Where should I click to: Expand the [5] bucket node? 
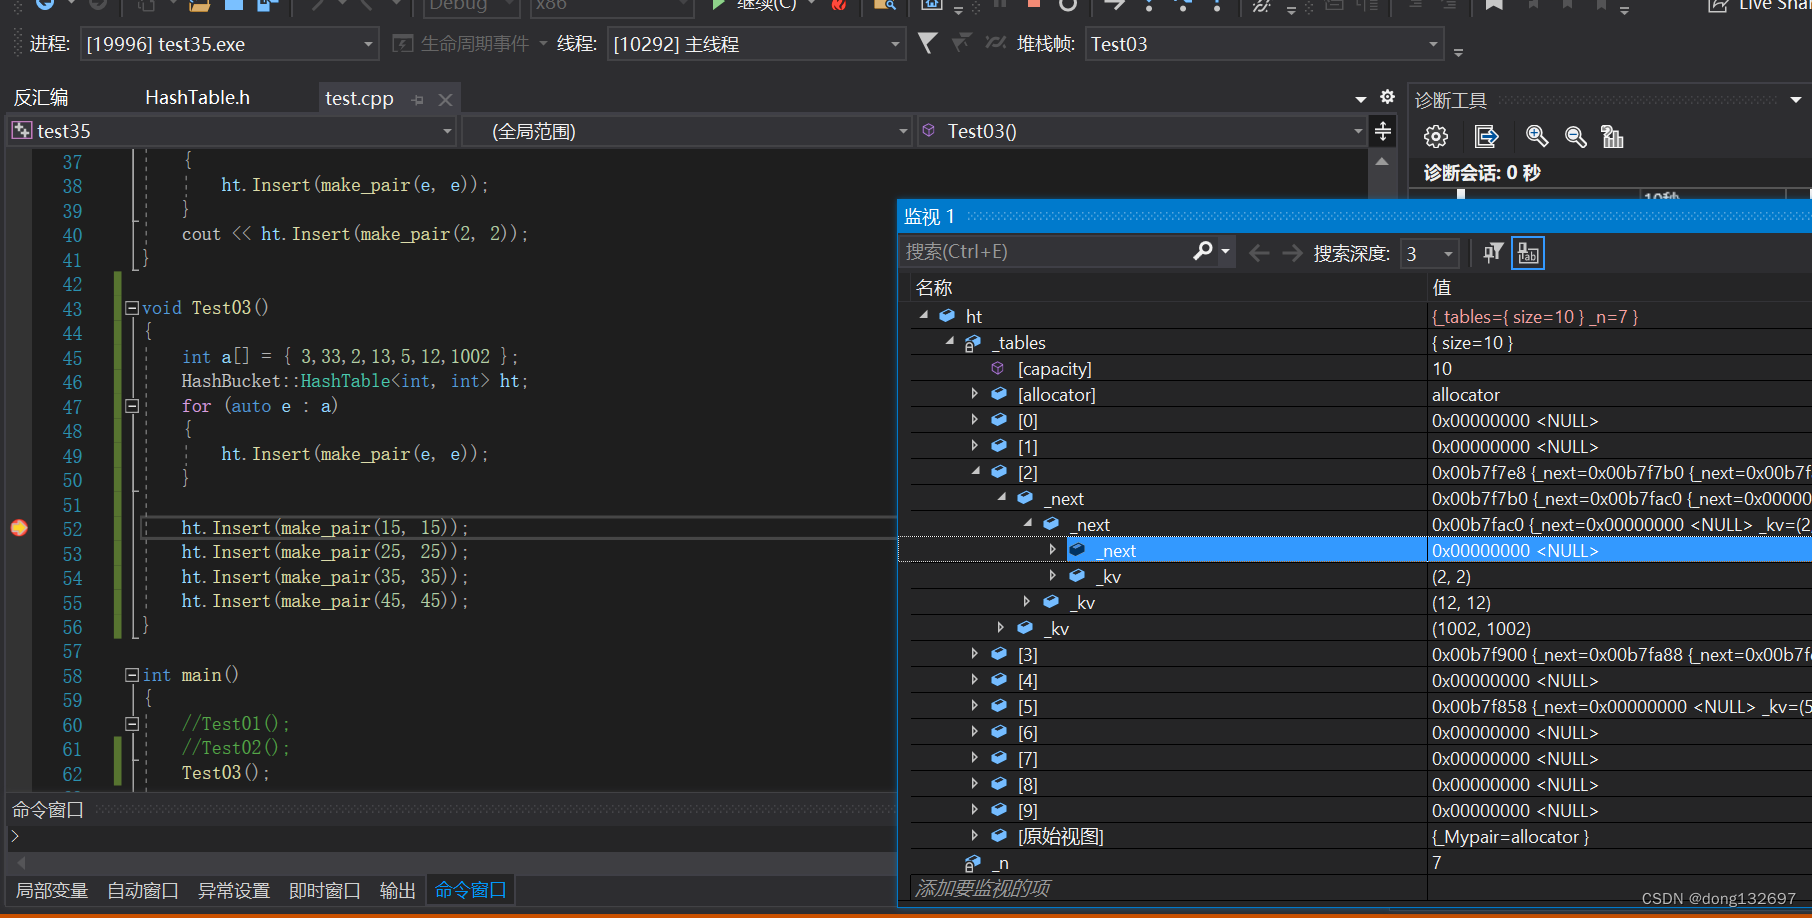(975, 705)
